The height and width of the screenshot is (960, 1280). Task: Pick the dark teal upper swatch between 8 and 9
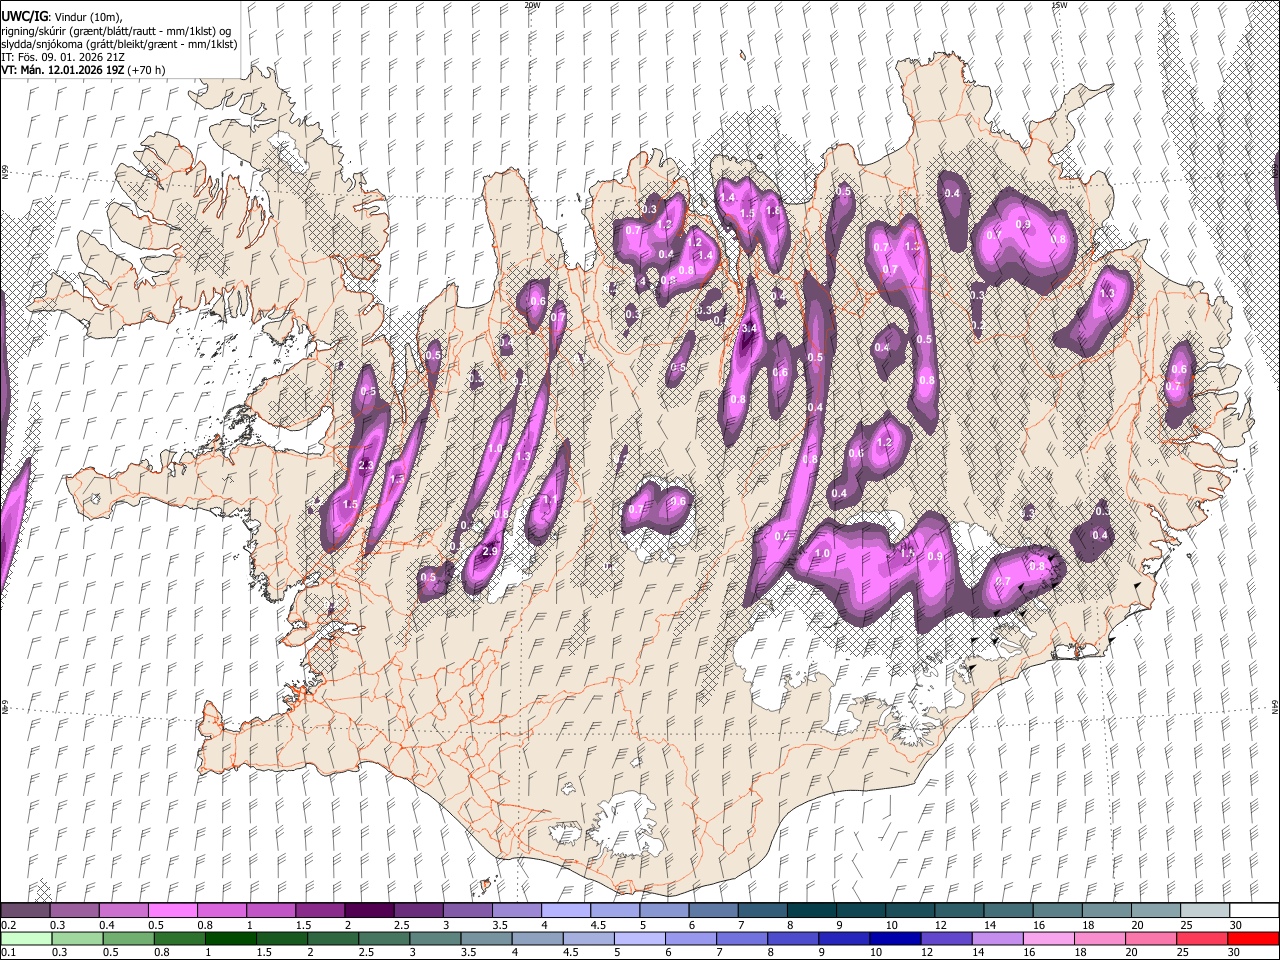pos(811,910)
